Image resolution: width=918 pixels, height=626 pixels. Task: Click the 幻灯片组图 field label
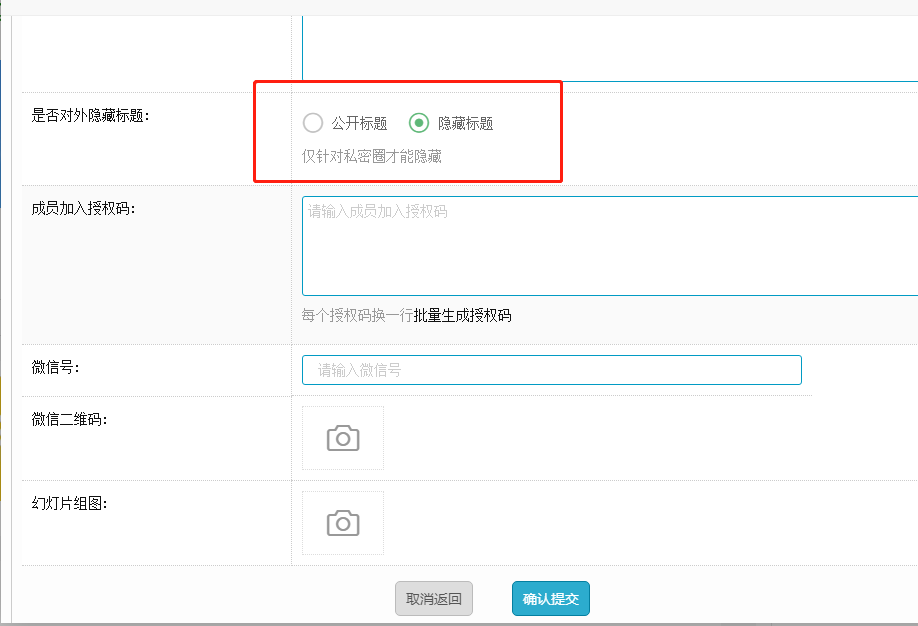(69, 503)
